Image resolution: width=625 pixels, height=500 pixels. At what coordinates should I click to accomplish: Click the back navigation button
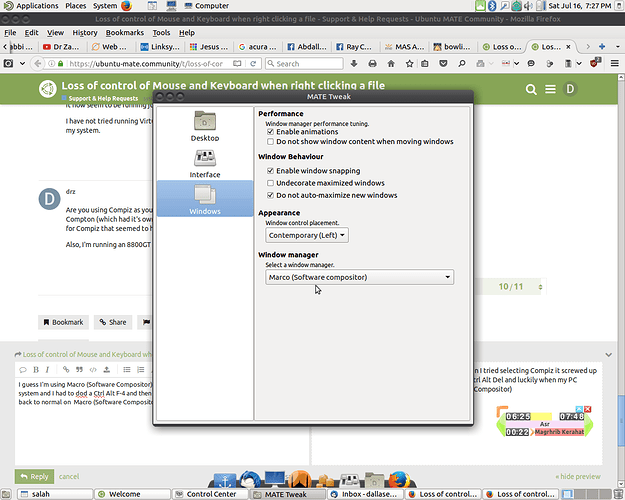38,63
